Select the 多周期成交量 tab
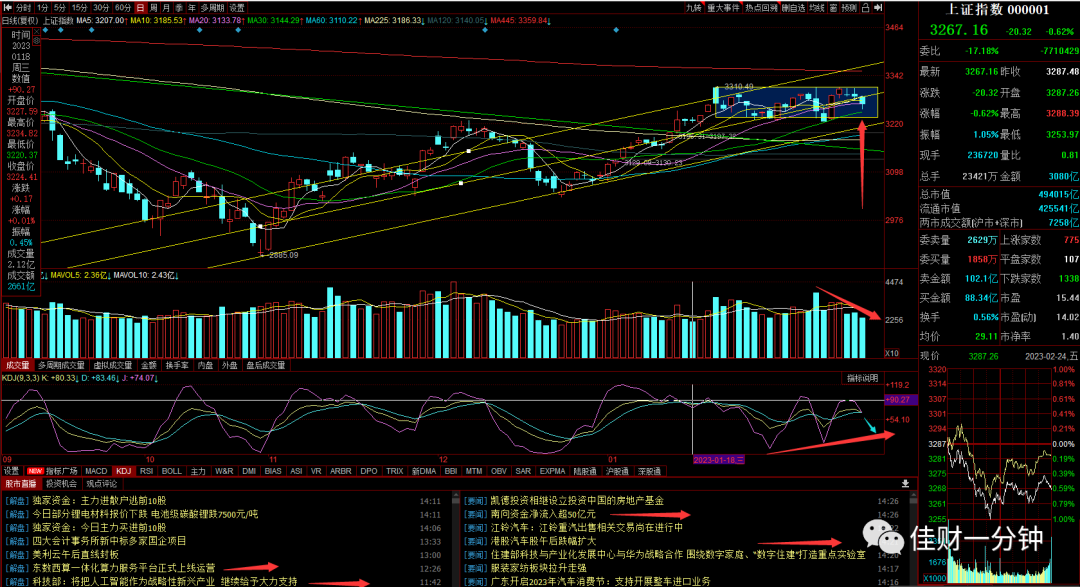Screen dimensions: 1080x587 [x=61, y=365]
